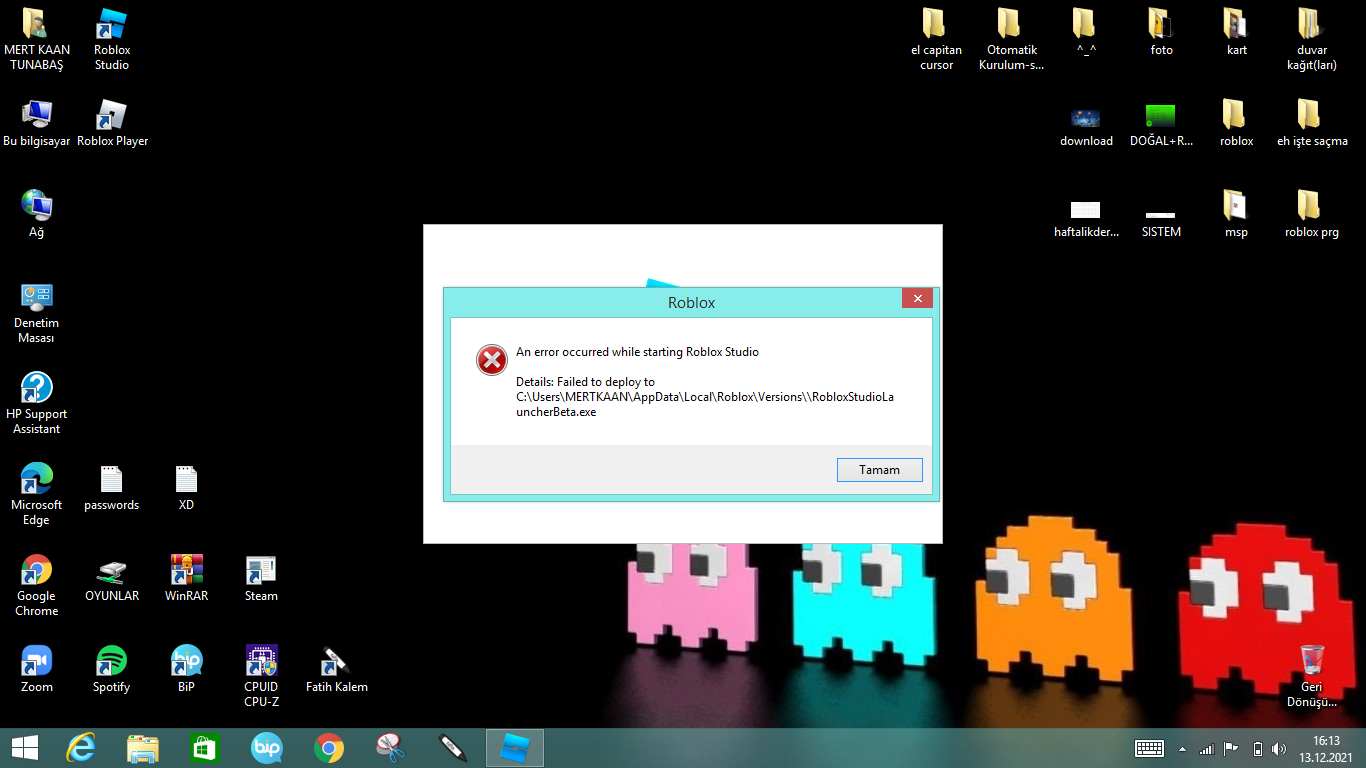Open the Windows Start button
1366x768 pixels.
[24, 748]
